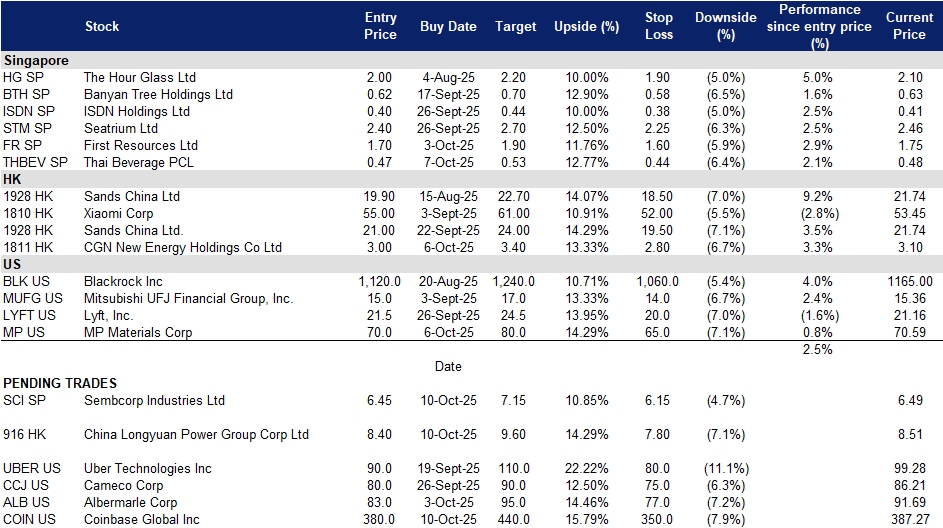Select the US section heading
This screenshot has height=528, width=943.
[x=12, y=265]
